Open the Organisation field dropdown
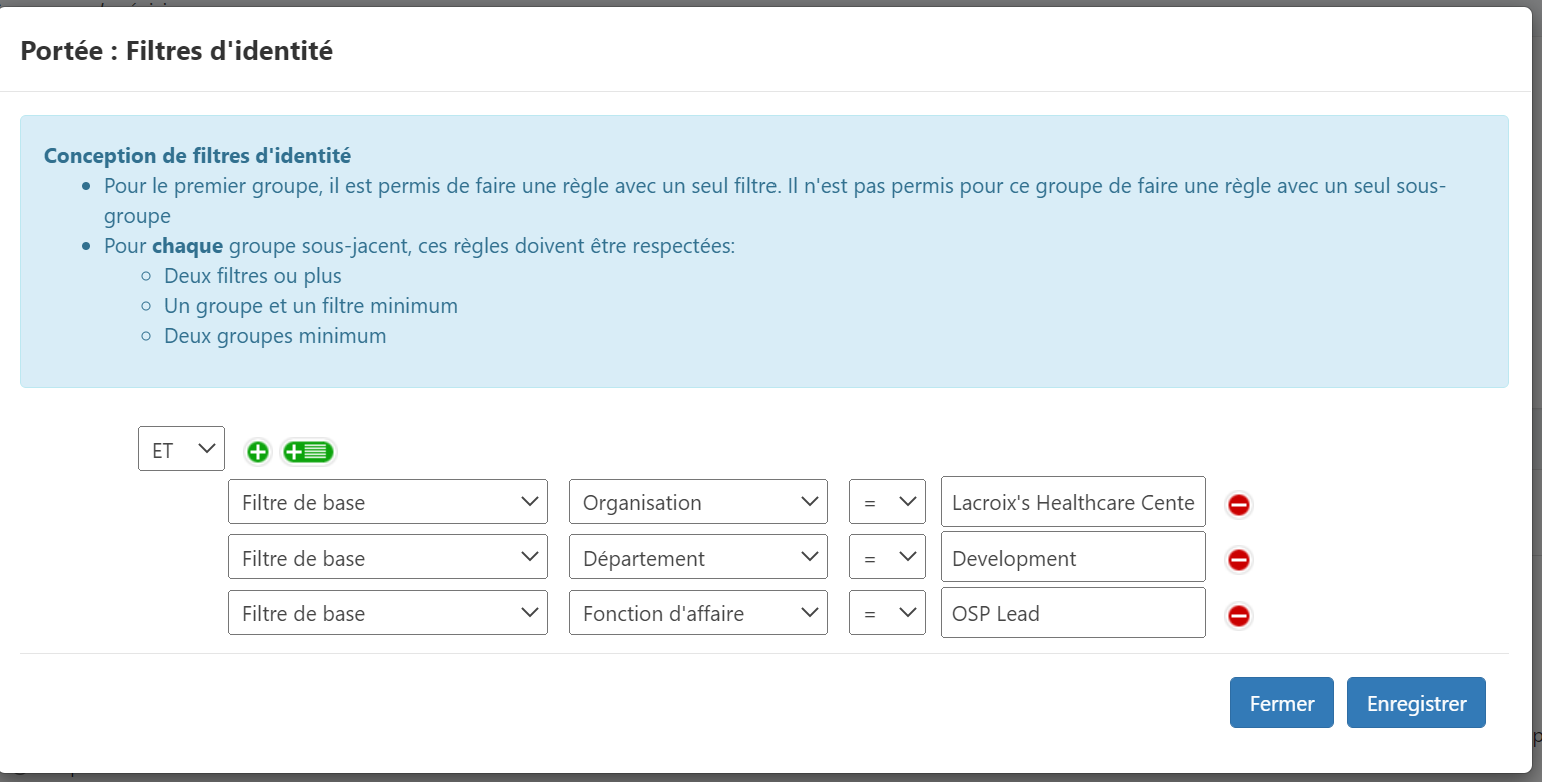Viewport: 1542px width, 782px height. 698,501
